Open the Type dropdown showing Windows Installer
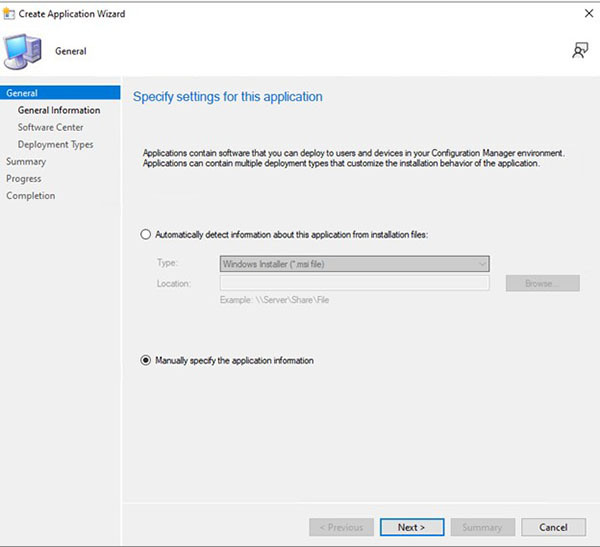600x547 pixels. [x=354, y=263]
